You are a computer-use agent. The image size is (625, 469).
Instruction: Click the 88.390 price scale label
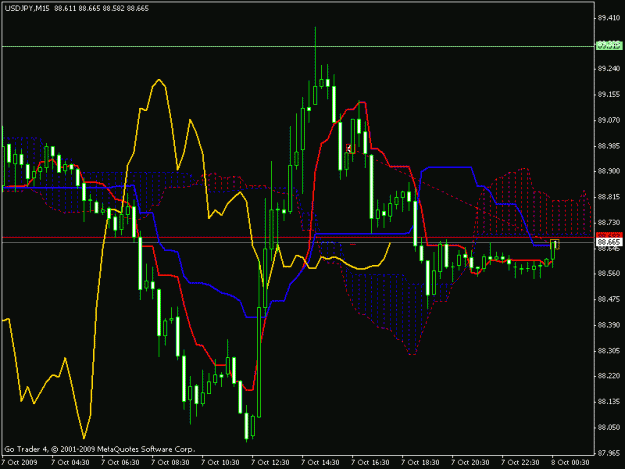click(609, 325)
